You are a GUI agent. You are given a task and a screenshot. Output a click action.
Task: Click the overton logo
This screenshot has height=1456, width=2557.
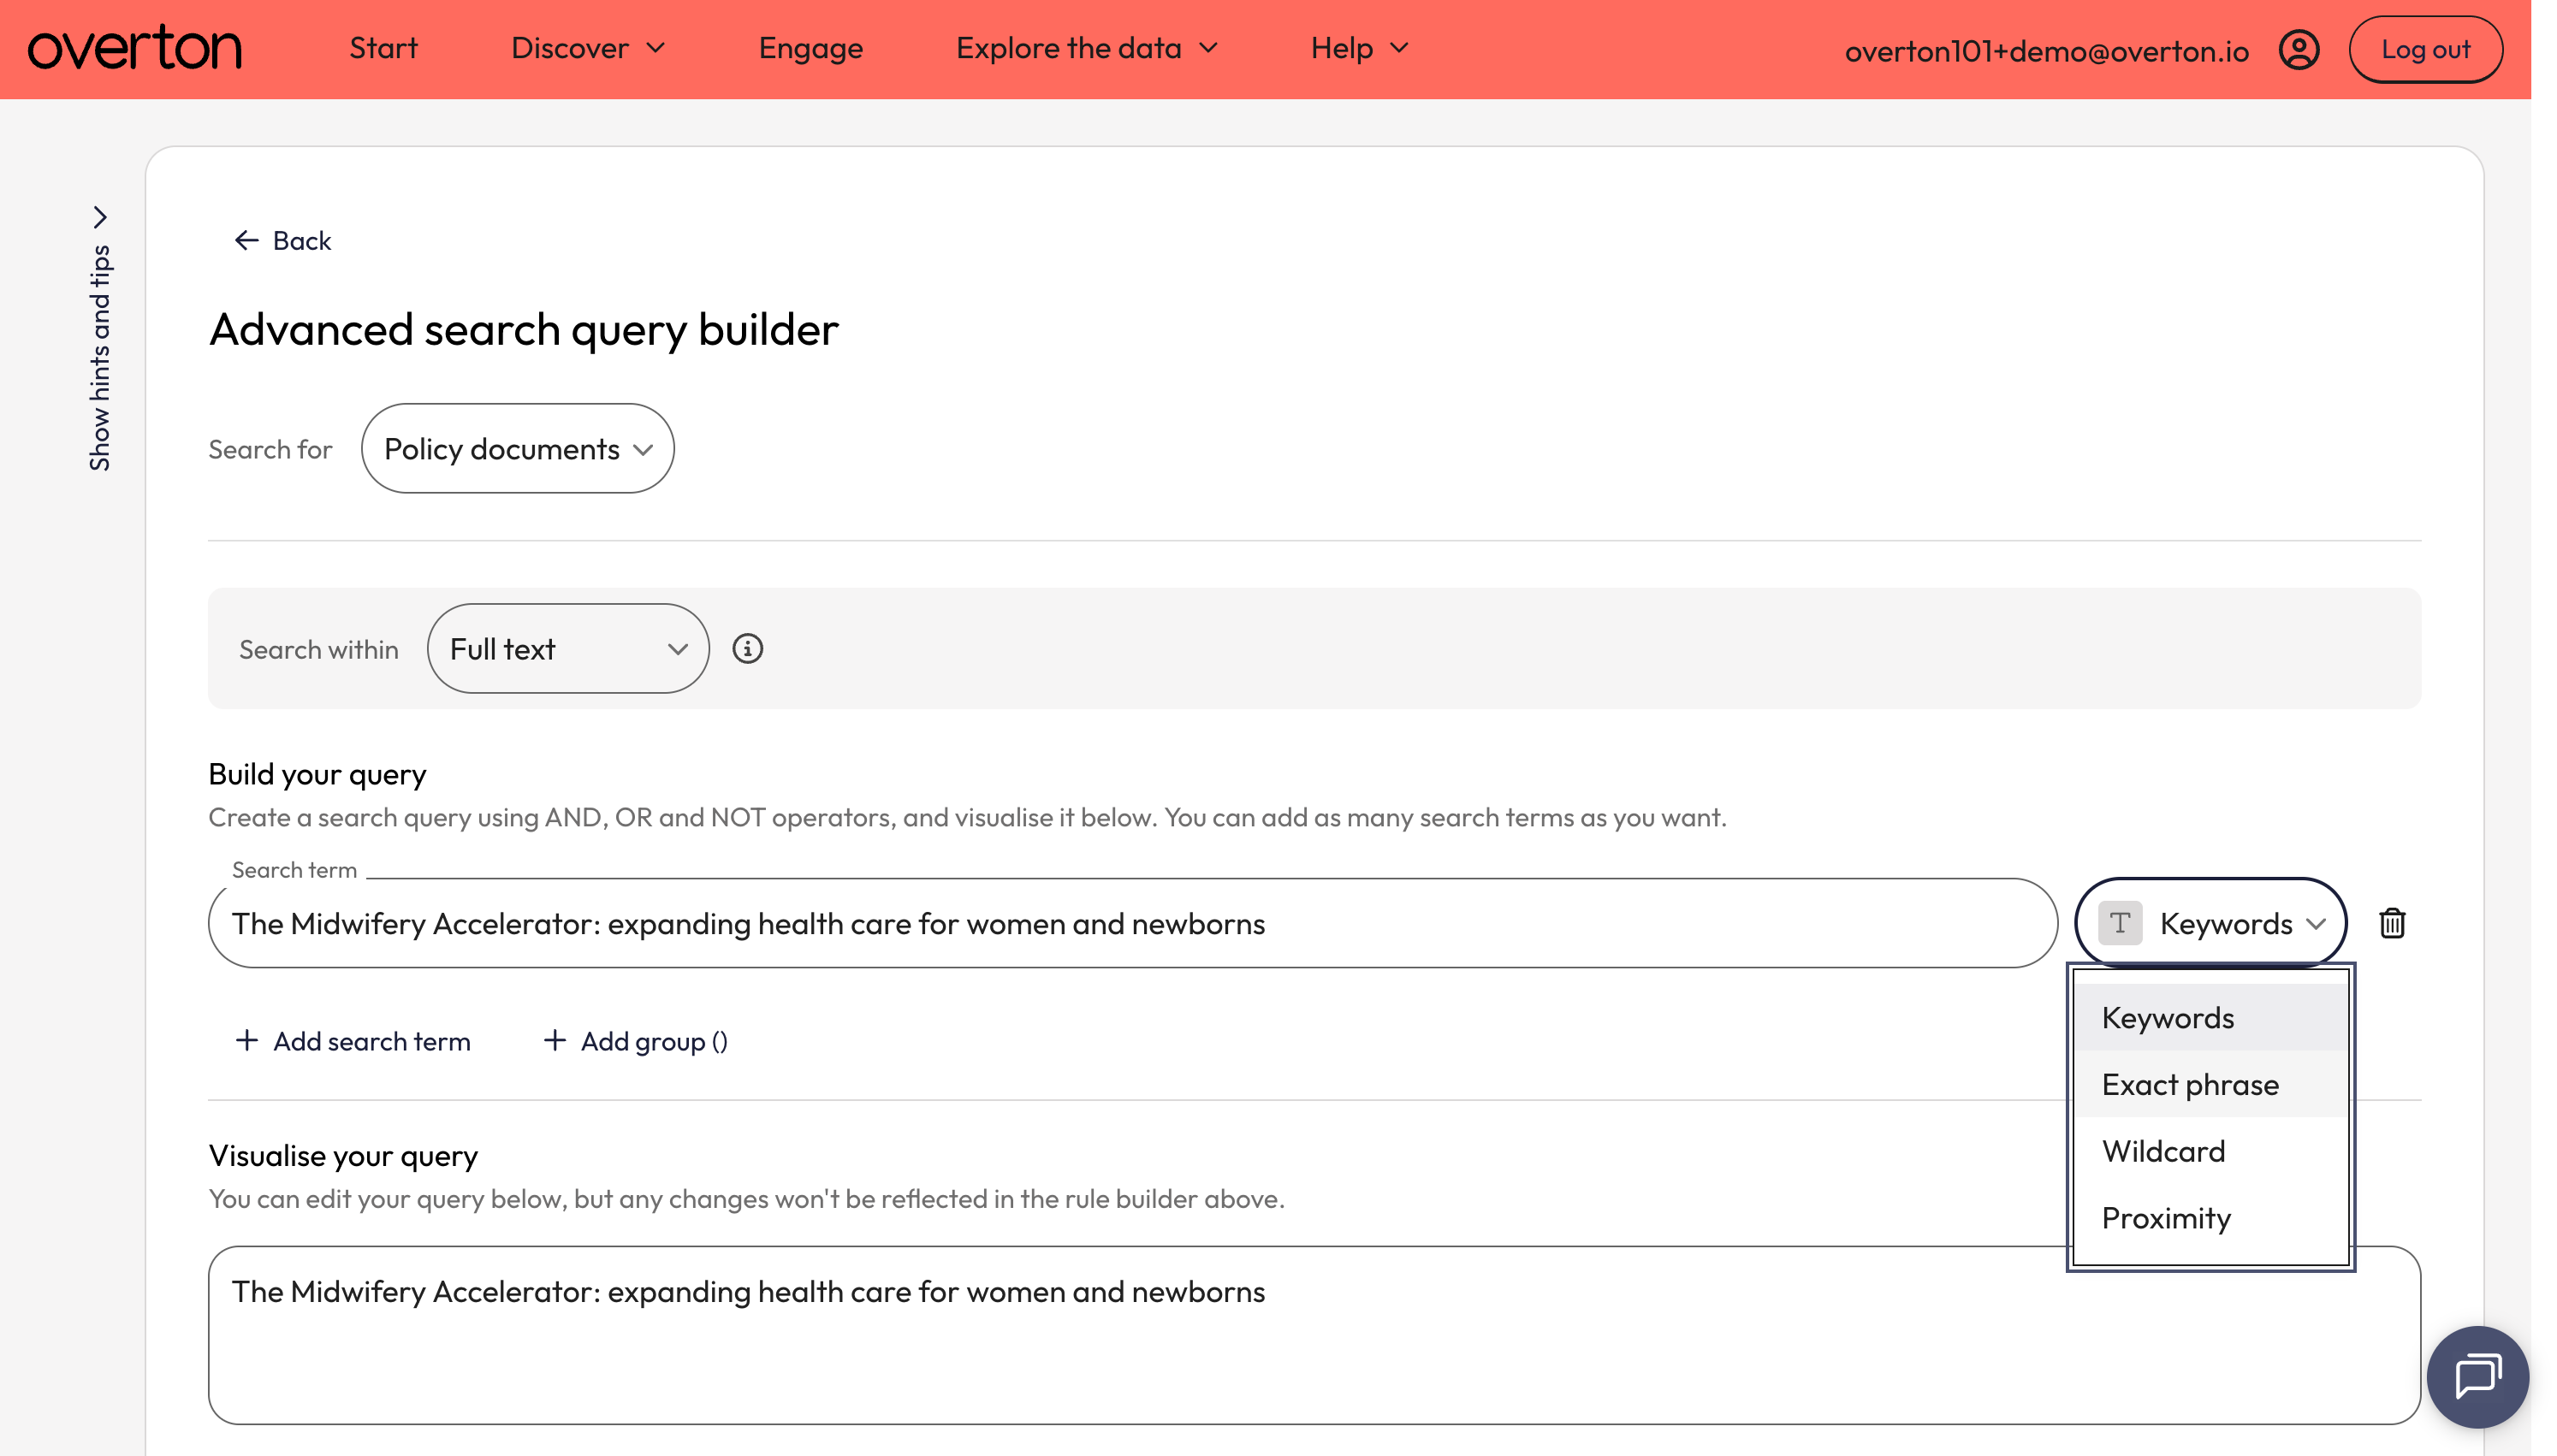coord(134,49)
